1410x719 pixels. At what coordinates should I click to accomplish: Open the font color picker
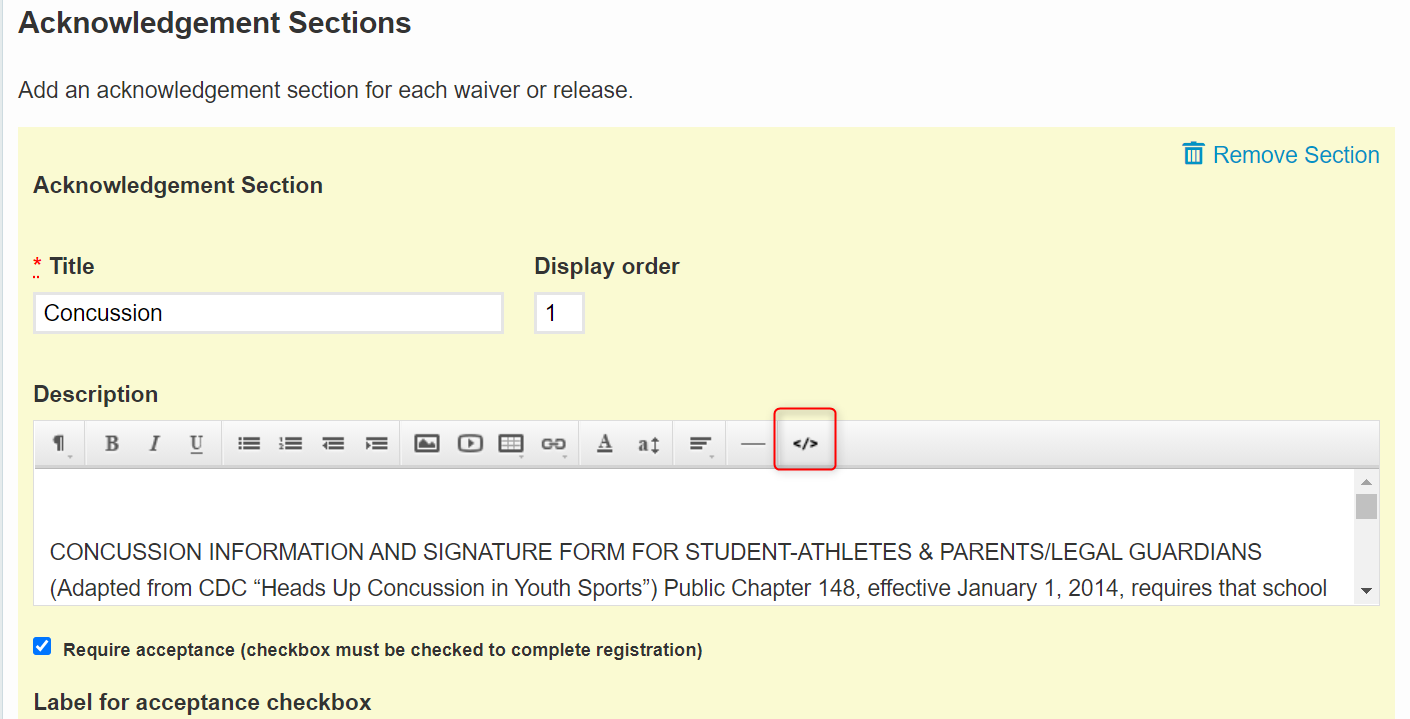(x=604, y=444)
